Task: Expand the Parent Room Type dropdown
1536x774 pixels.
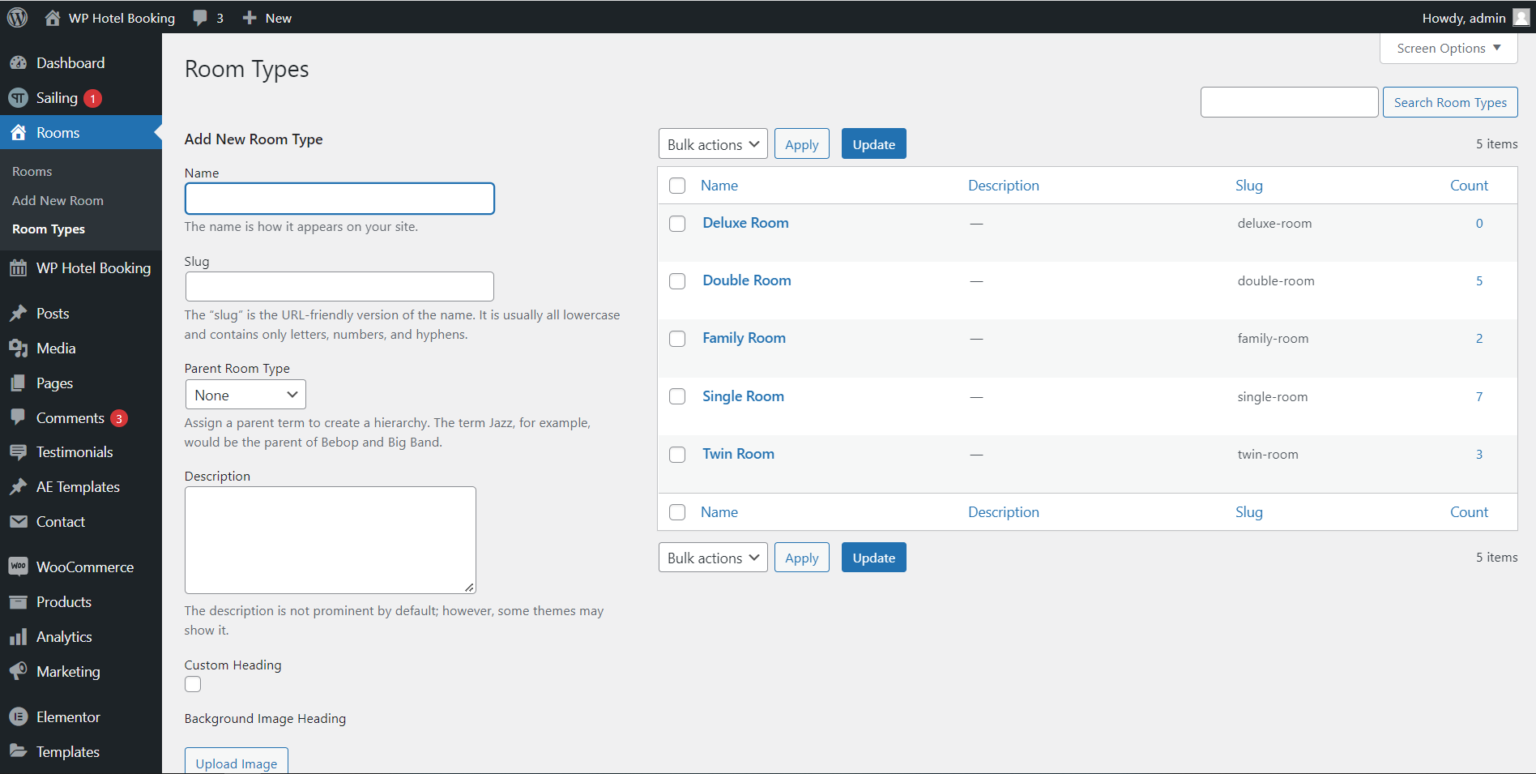Action: point(245,395)
